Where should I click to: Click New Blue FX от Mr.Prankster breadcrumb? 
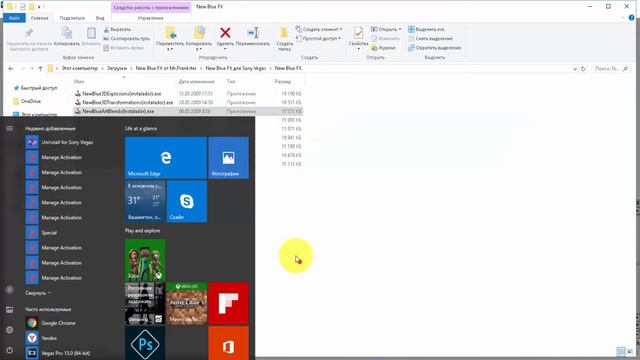166,69
